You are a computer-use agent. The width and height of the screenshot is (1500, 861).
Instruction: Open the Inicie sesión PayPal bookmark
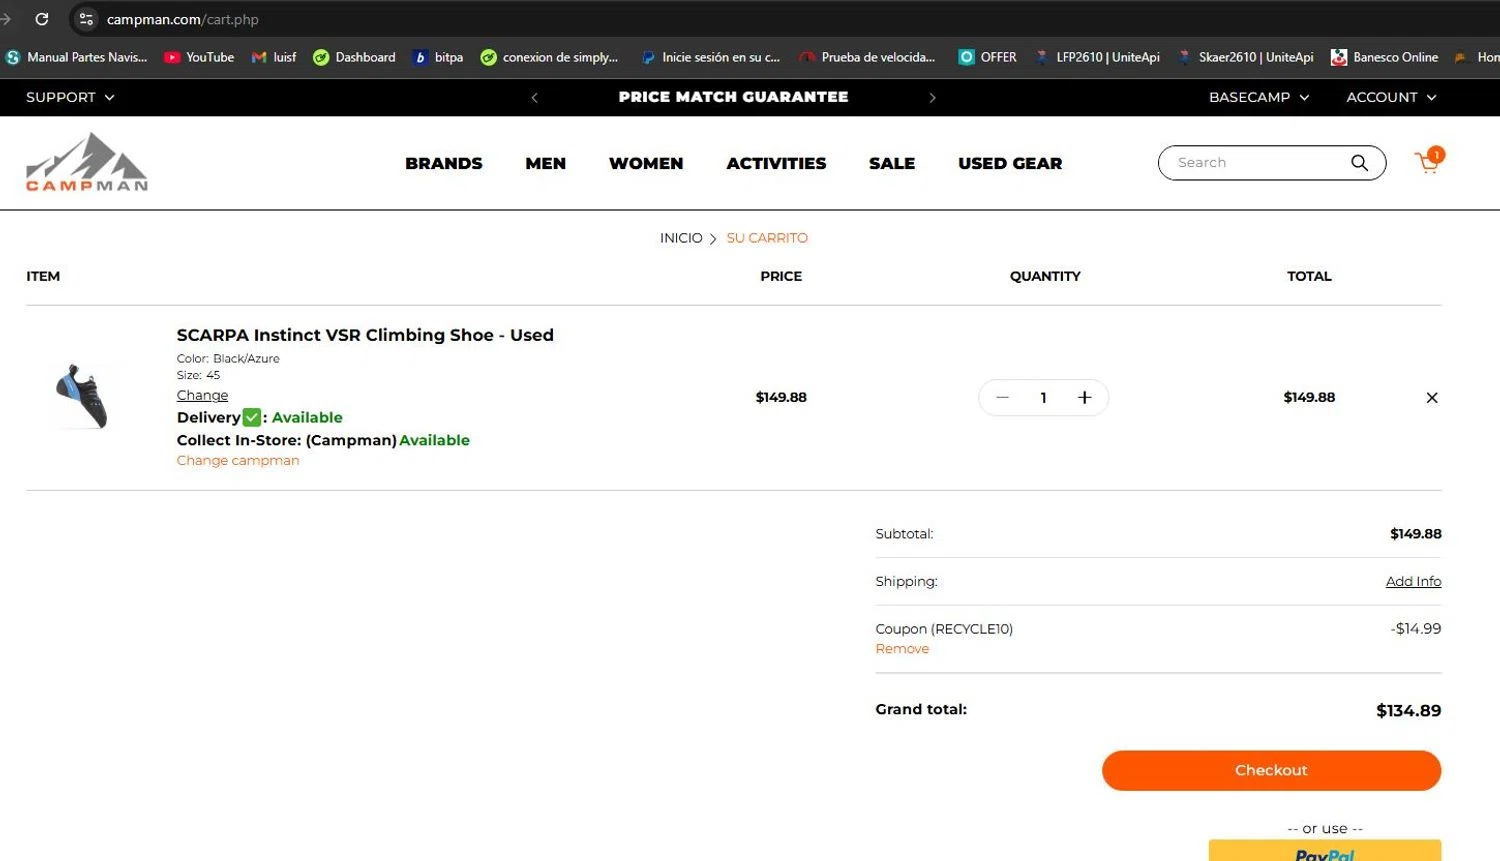(710, 57)
